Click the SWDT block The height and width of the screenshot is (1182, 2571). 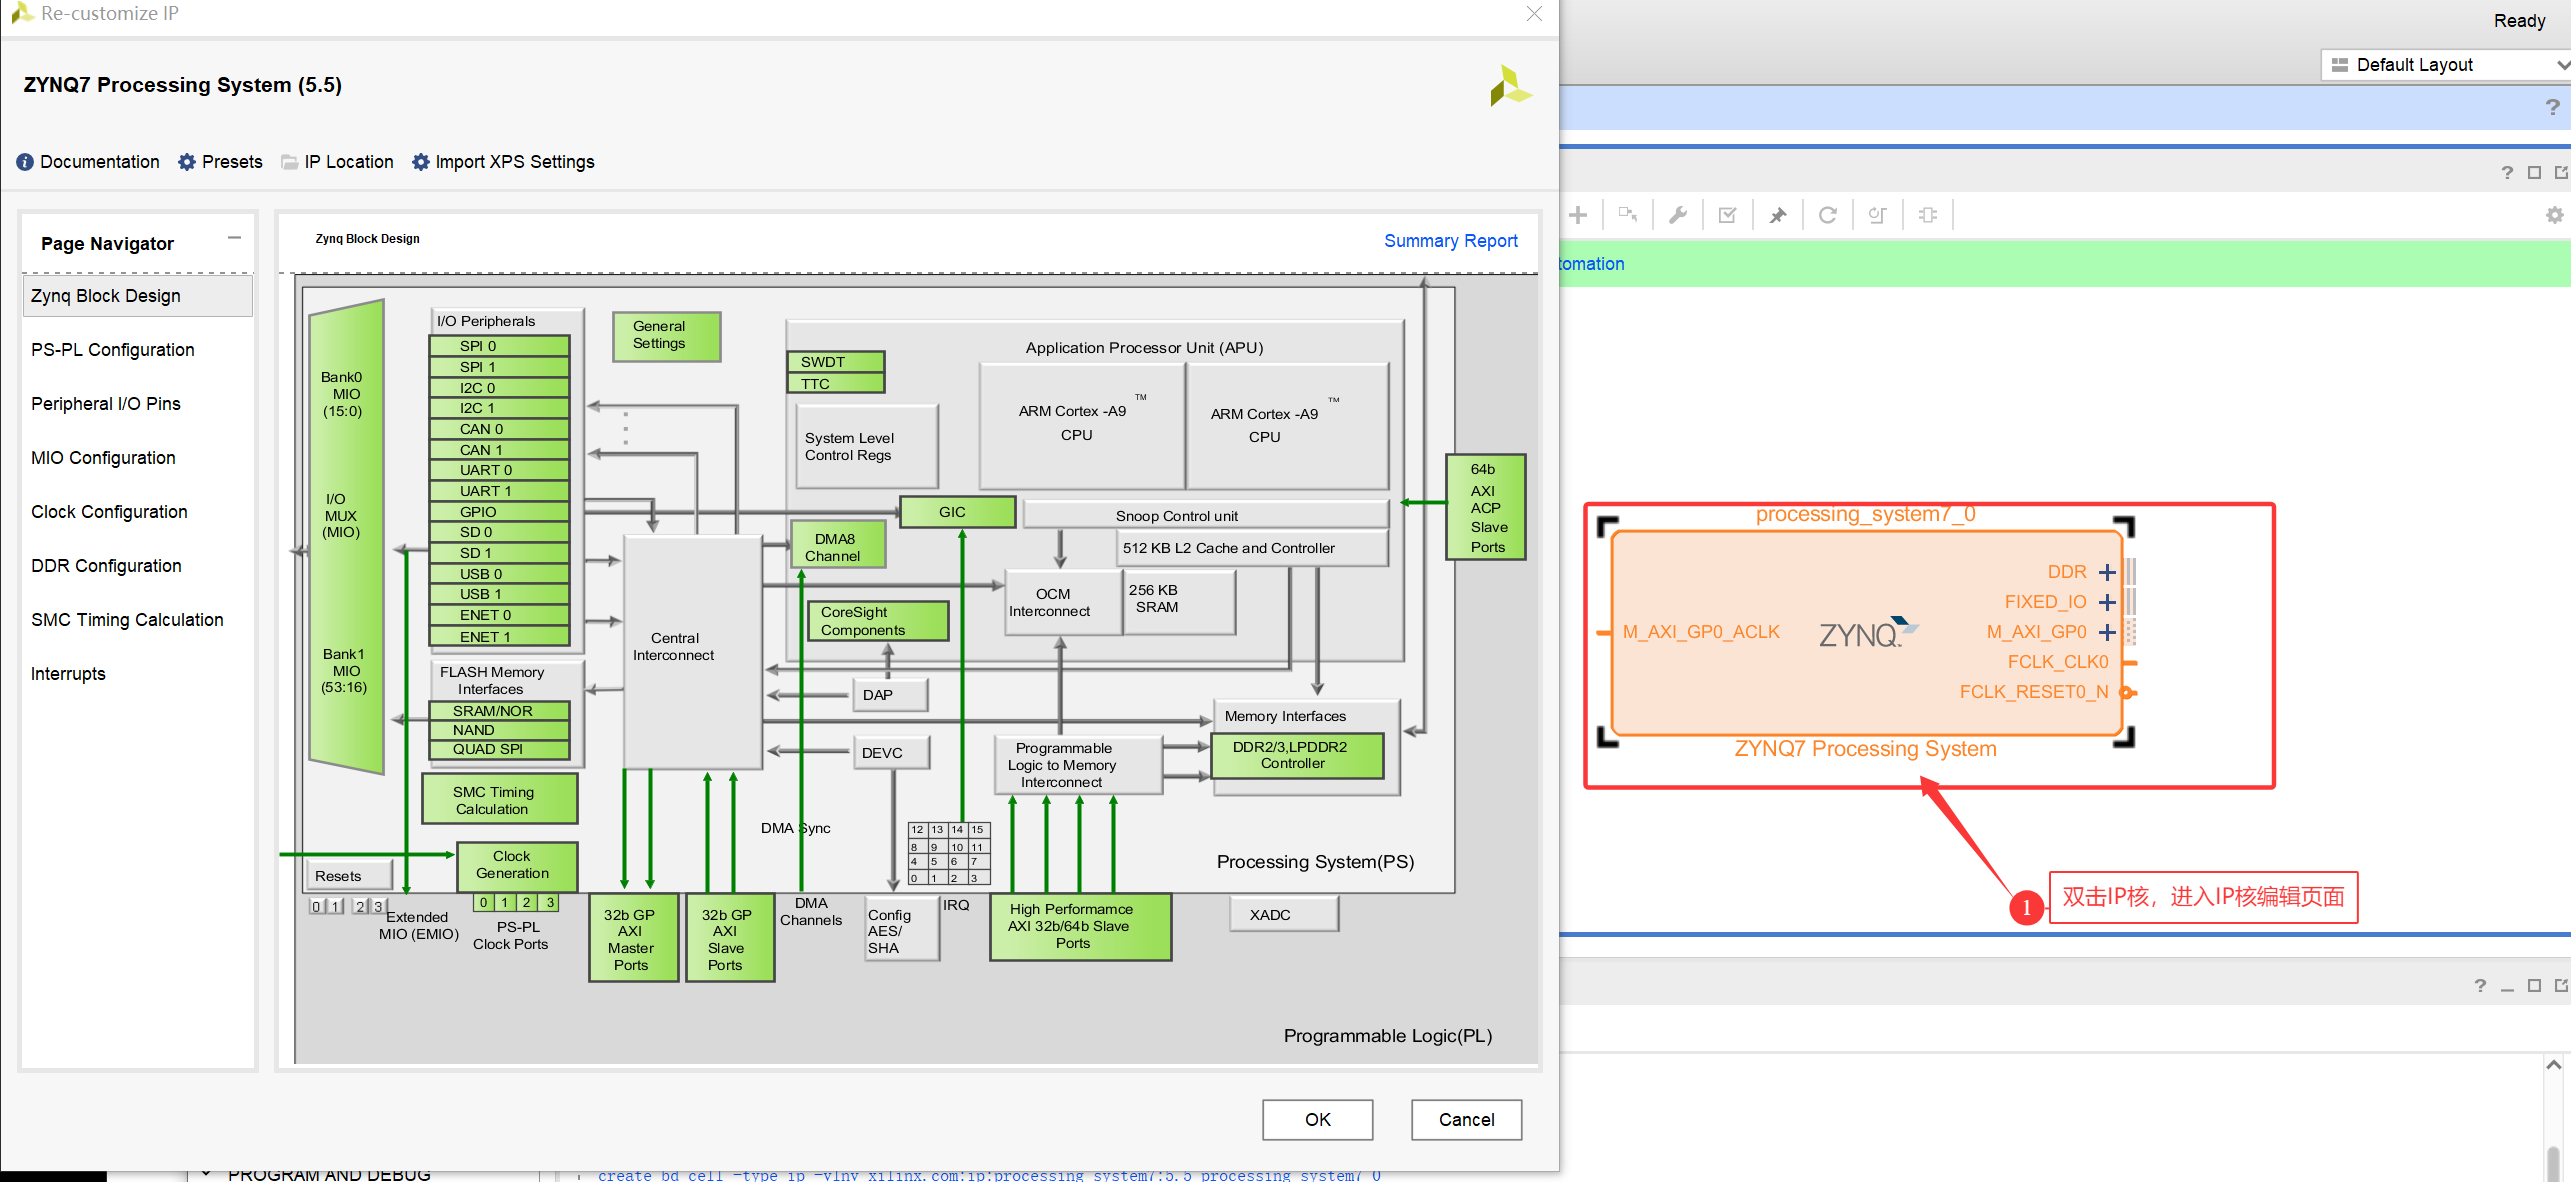(836, 362)
